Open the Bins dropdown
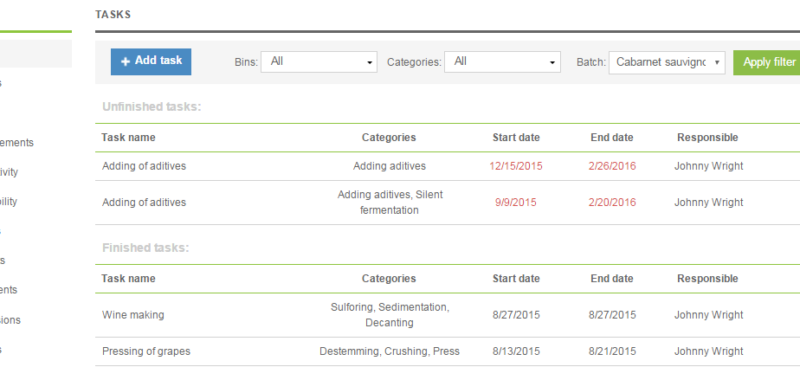Image resolution: width=800 pixels, height=380 pixels. click(x=319, y=62)
